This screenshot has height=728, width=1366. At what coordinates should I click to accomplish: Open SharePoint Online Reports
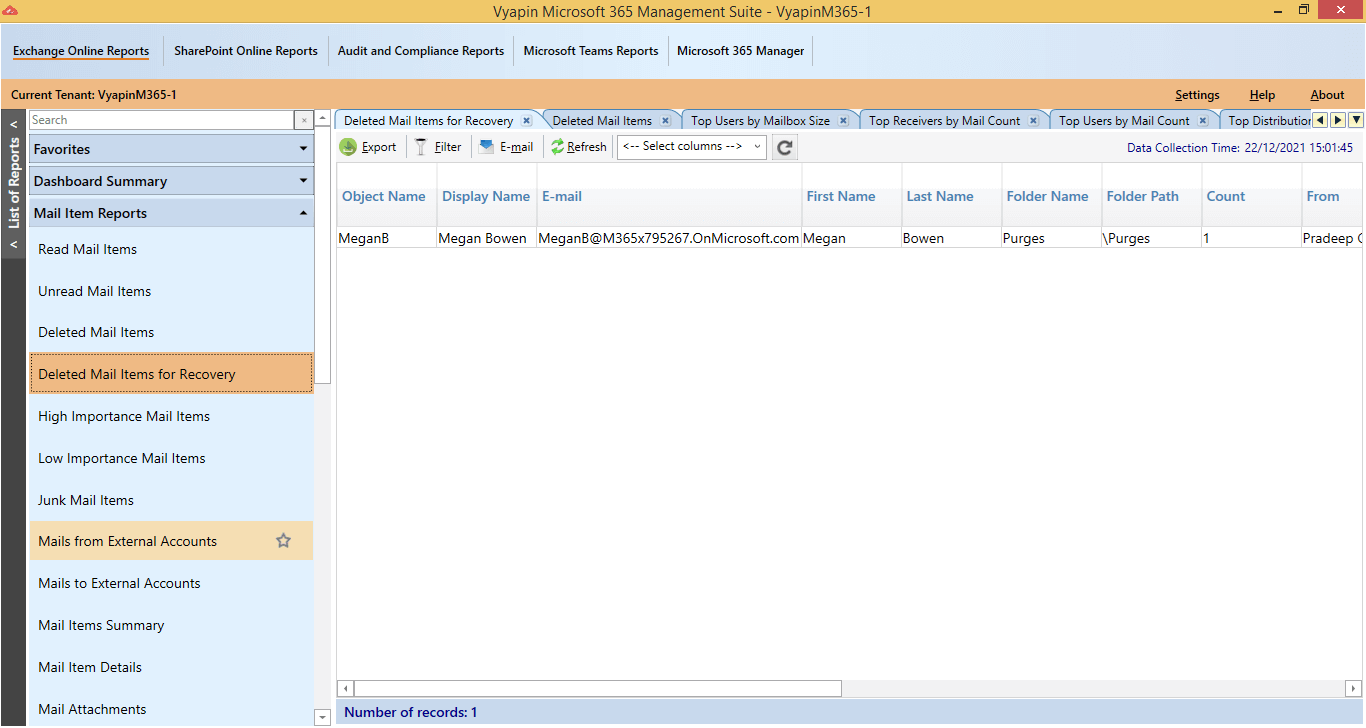coord(246,51)
